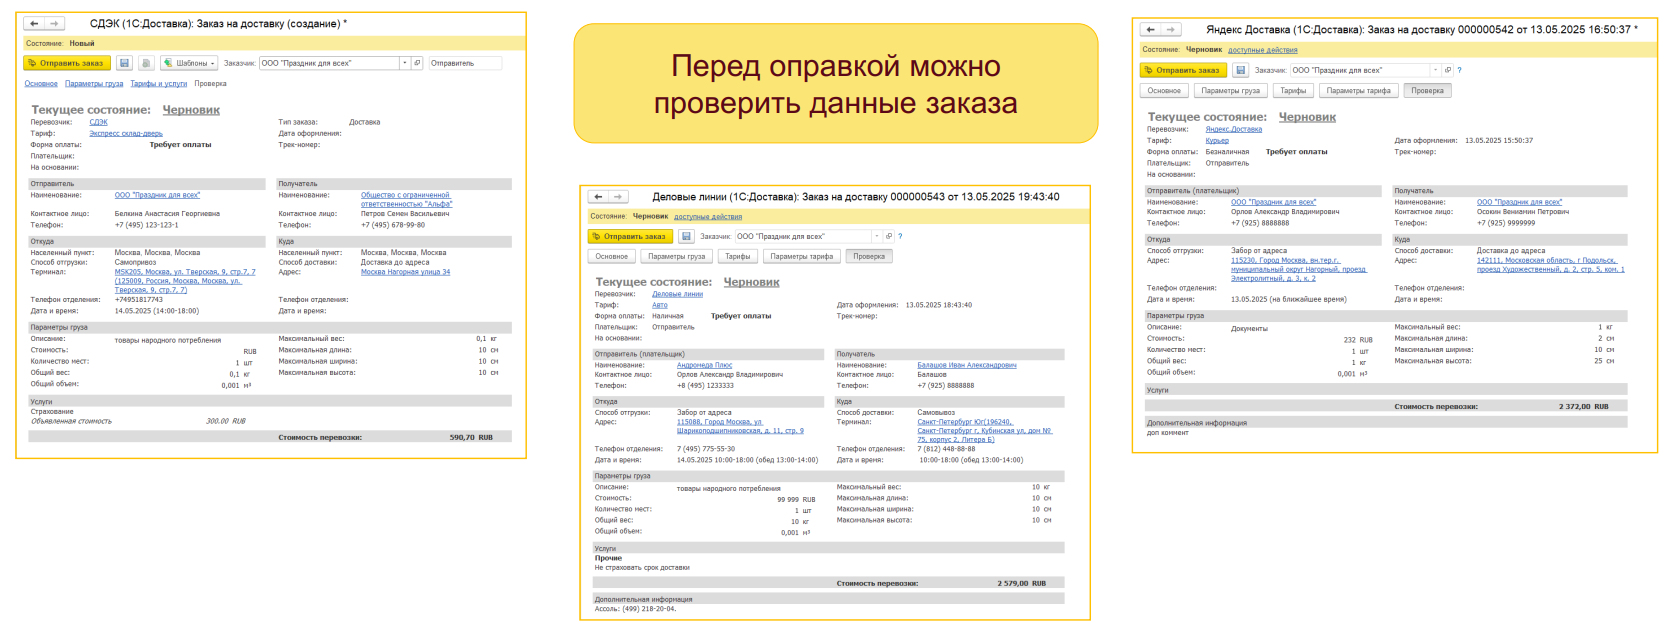
Task: Click the save icon in the СДЭК order window
Action: coord(125,63)
